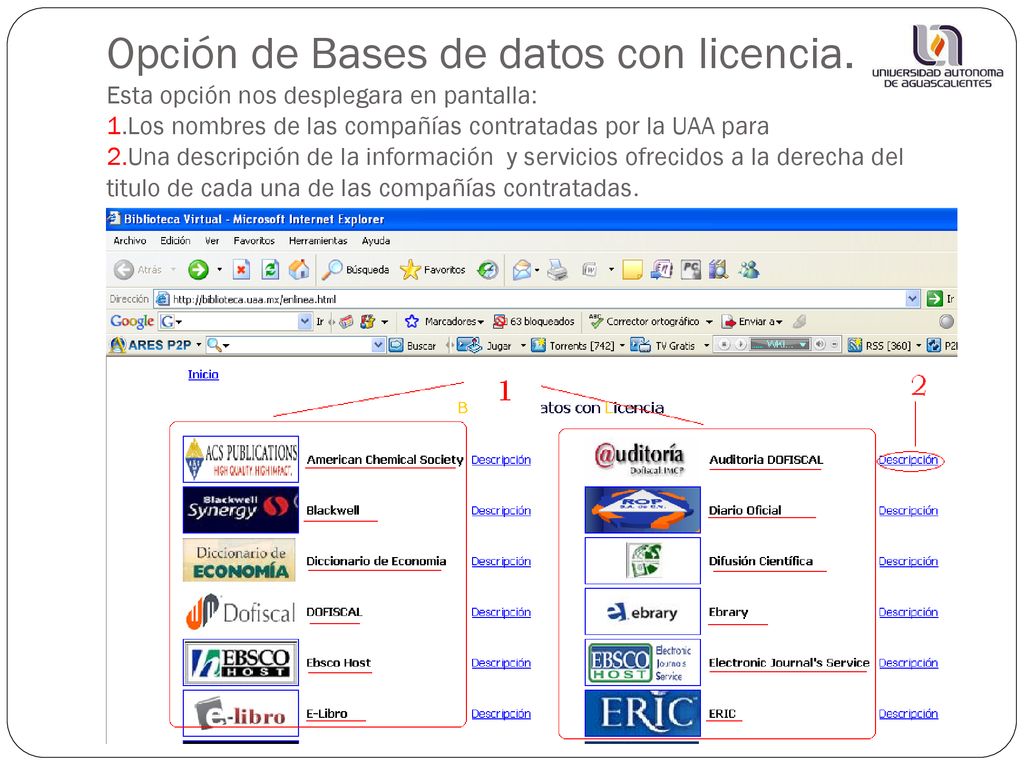The height and width of the screenshot is (768, 1024).
Task: Click the Blackwell Synergy logo
Action: pos(241,510)
